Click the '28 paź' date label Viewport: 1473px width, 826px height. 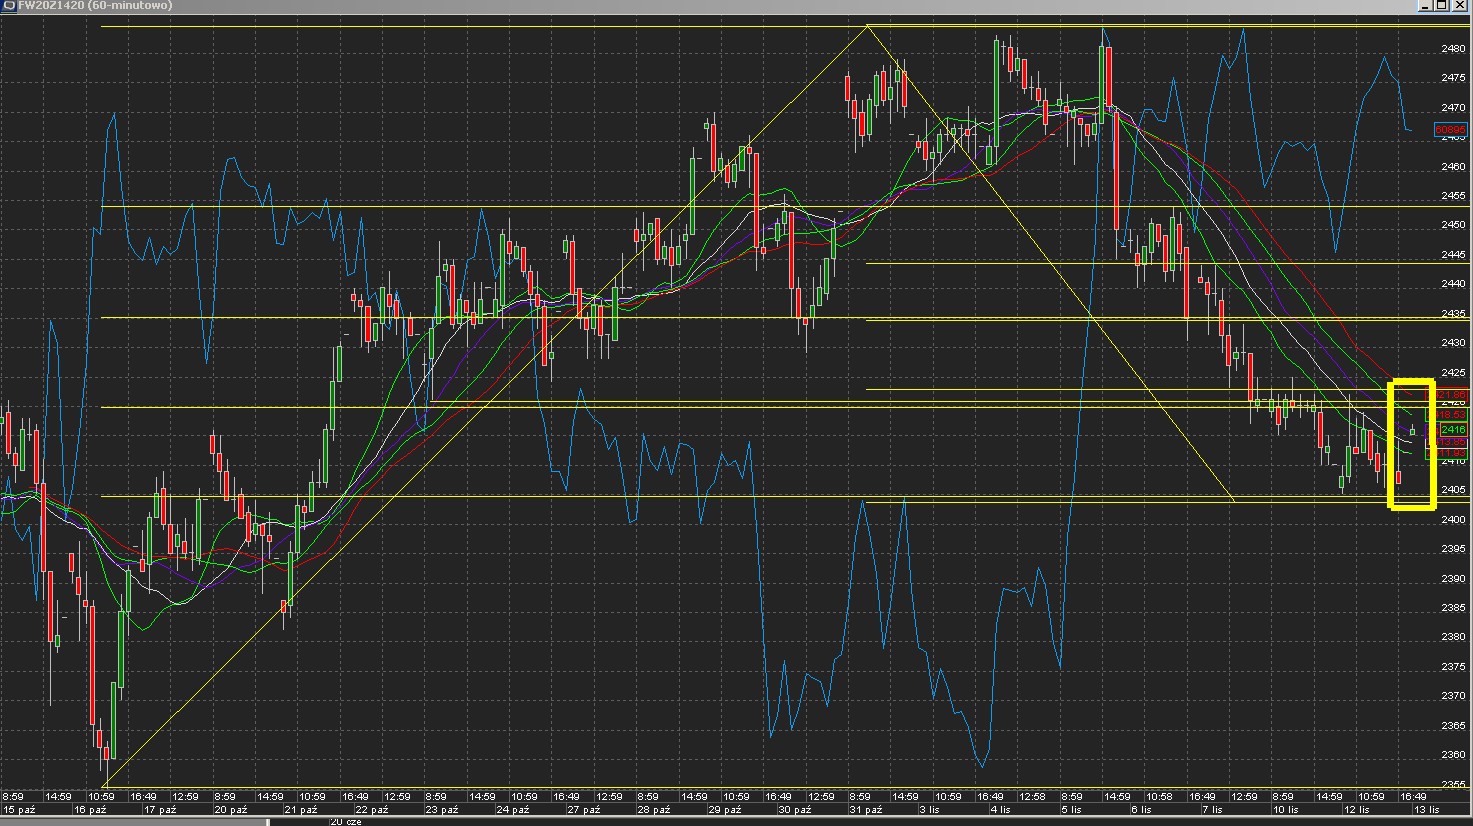pyautogui.click(x=654, y=809)
